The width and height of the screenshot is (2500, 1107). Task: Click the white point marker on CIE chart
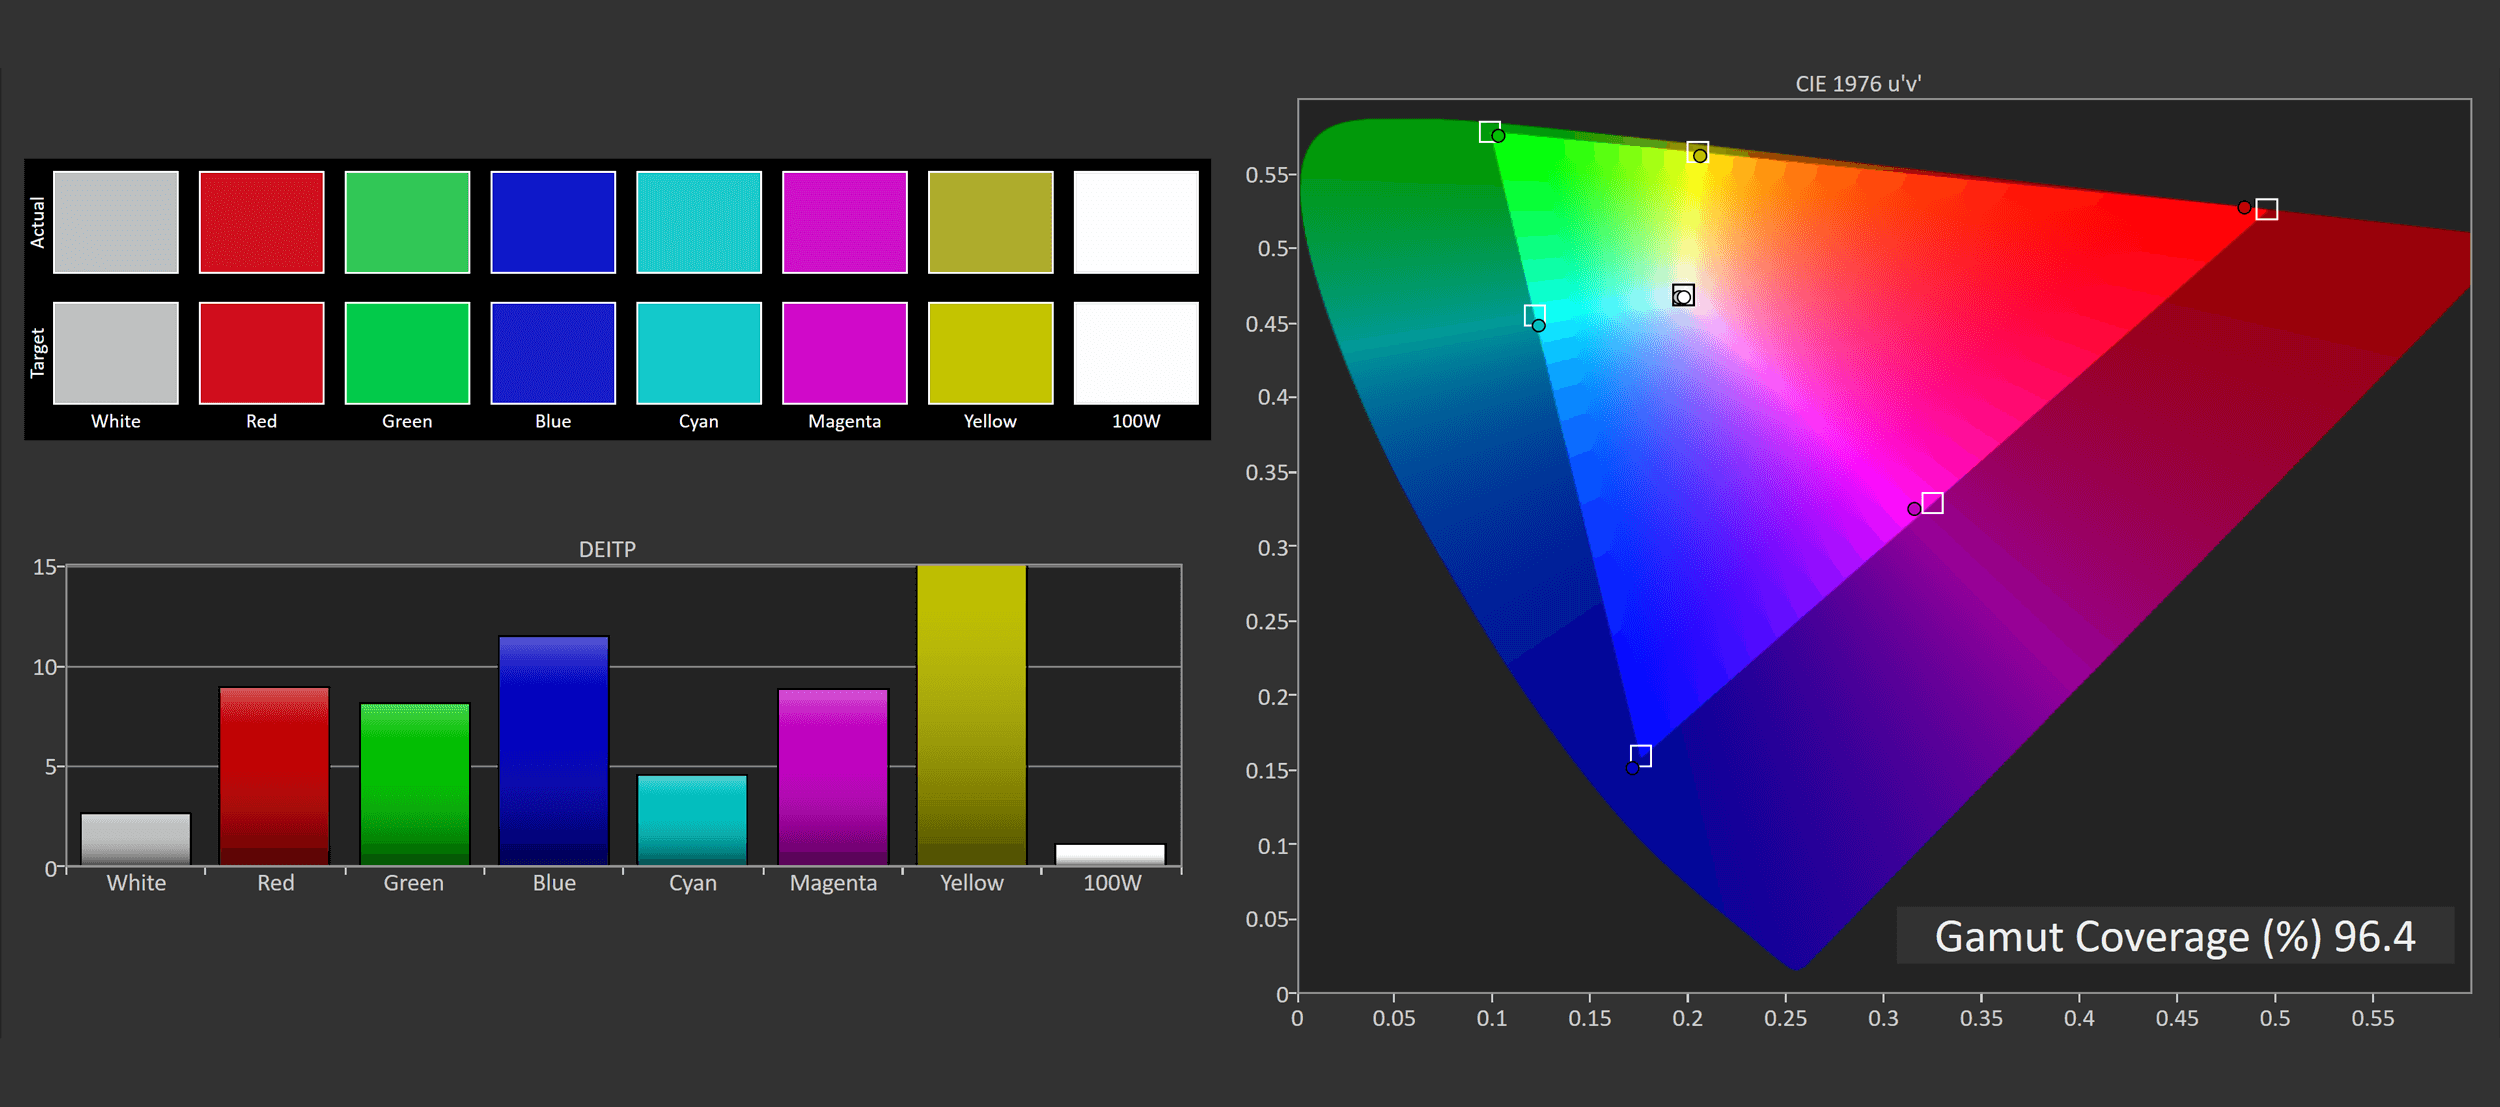click(1683, 295)
